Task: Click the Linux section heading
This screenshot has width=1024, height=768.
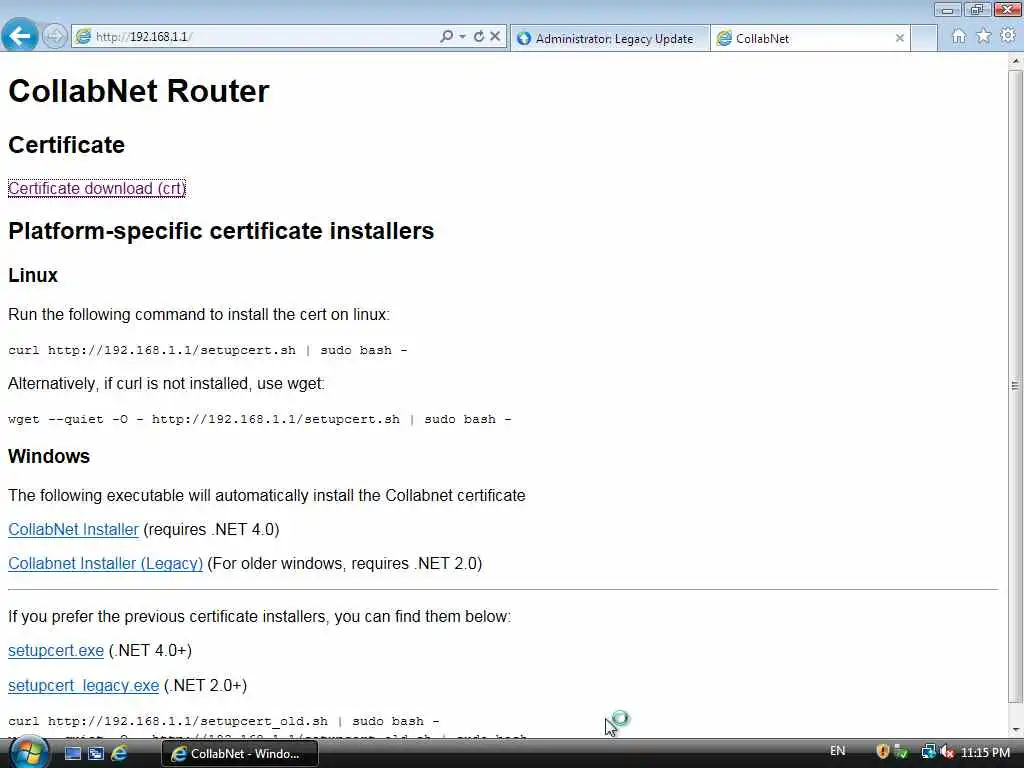Action: [x=33, y=276]
